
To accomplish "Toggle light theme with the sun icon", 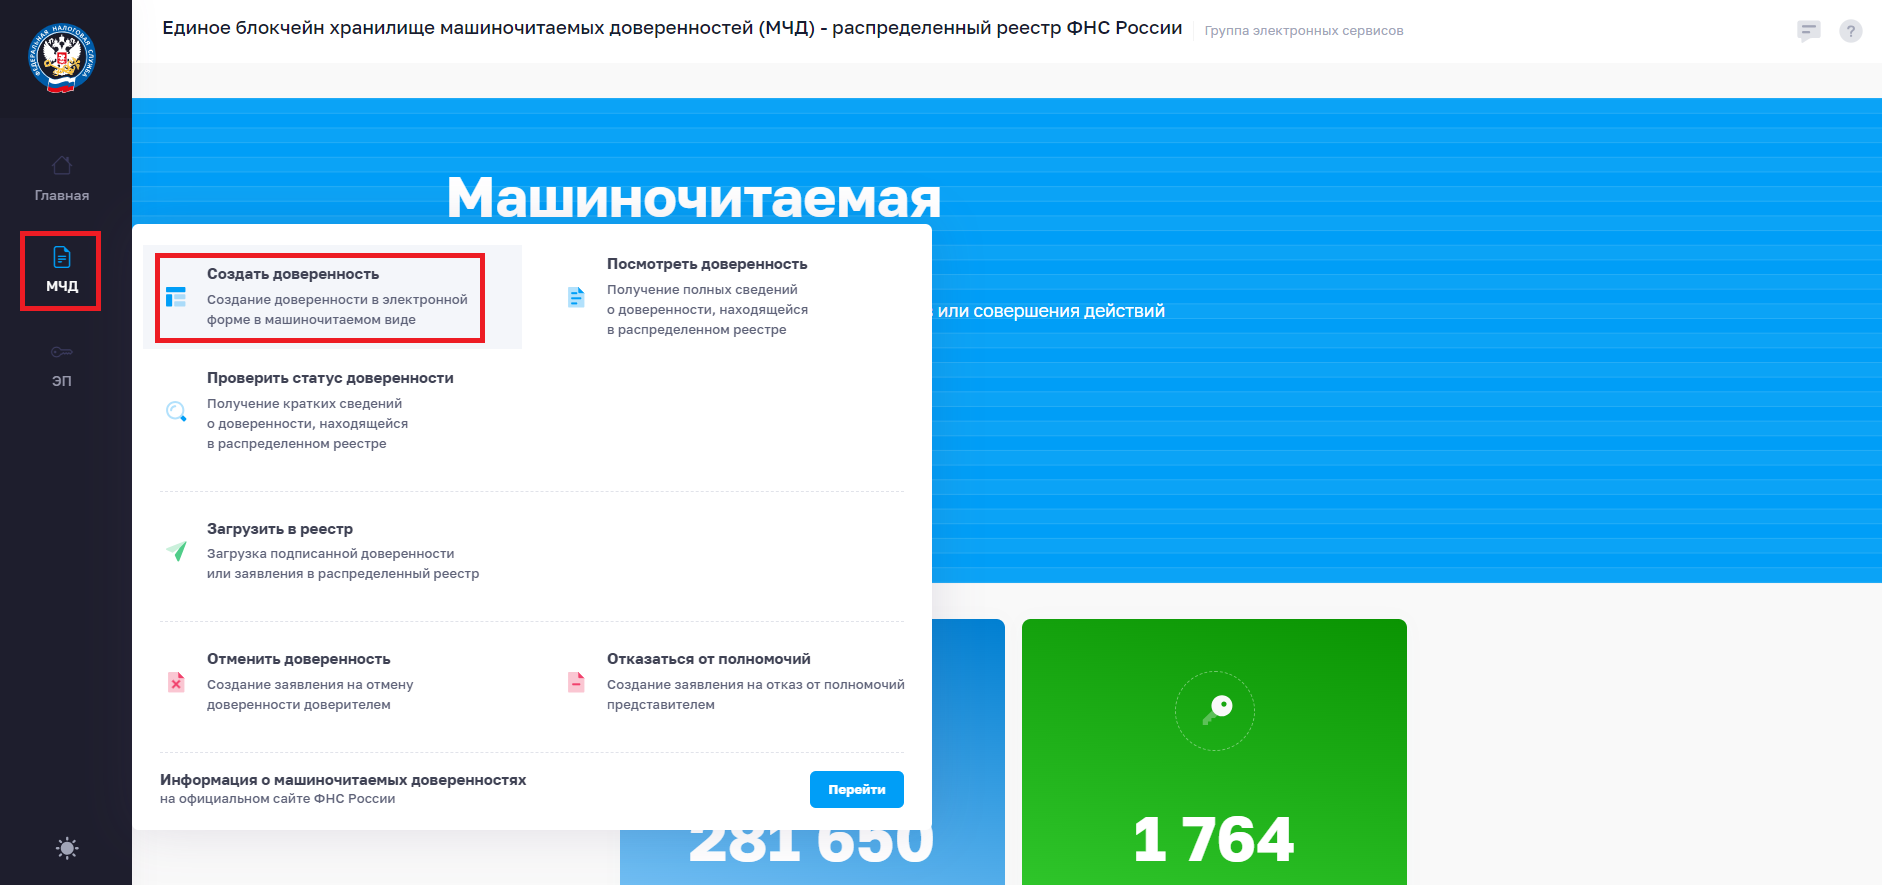I will (x=67, y=849).
